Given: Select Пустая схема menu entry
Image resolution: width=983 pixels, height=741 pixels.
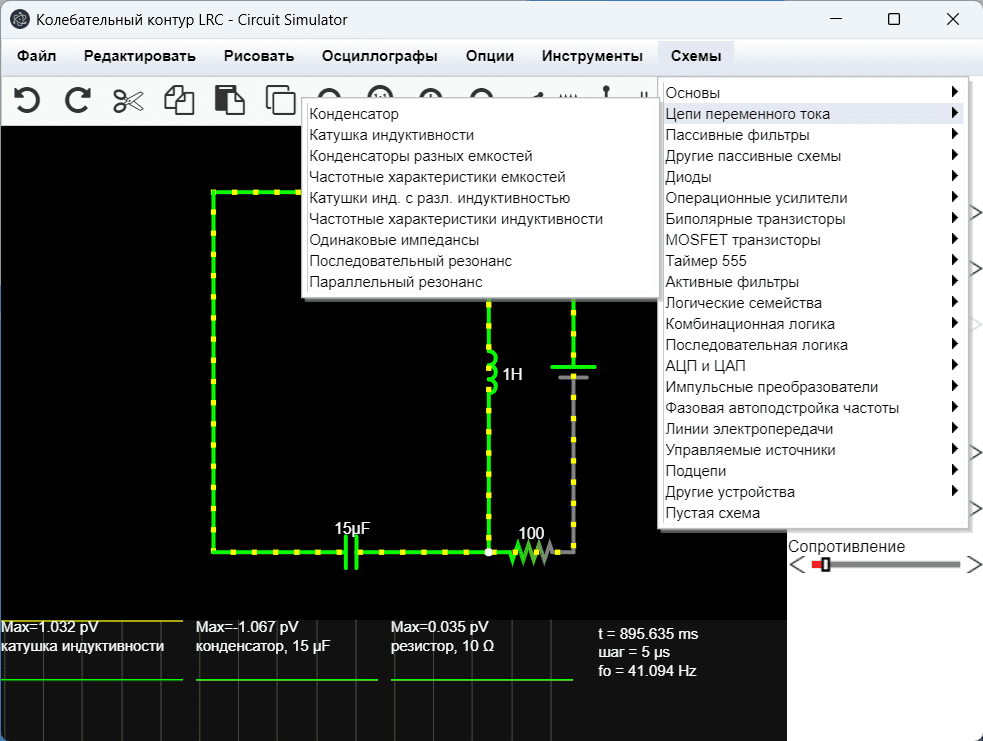Looking at the screenshot, I should [712, 513].
